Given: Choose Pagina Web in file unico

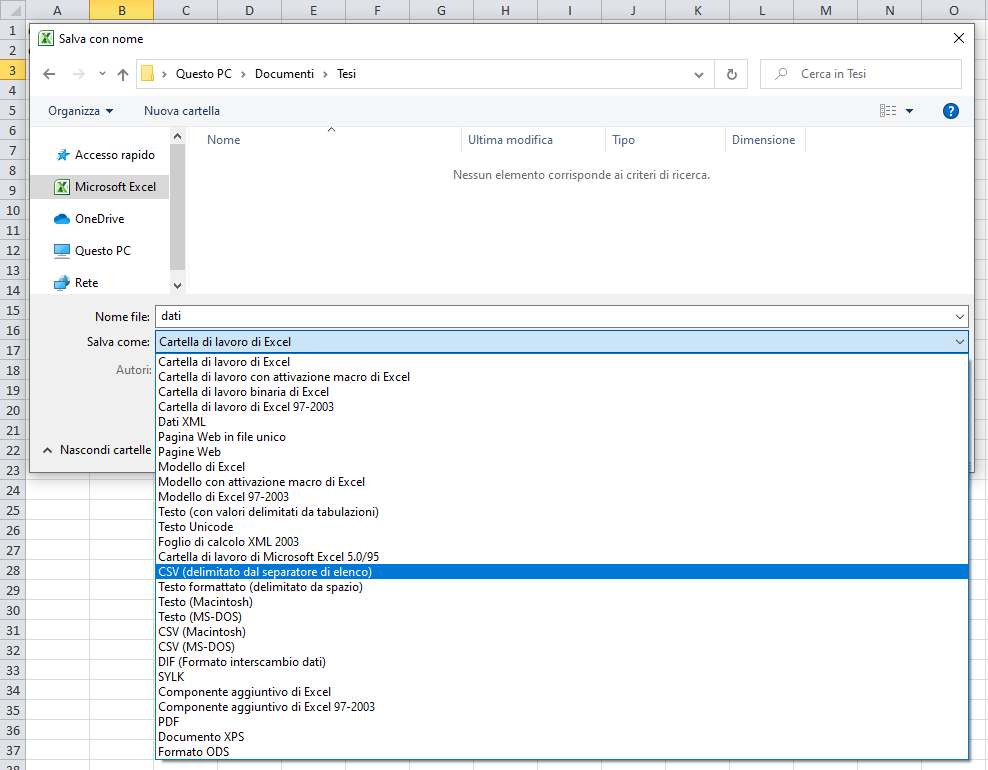Looking at the screenshot, I should pyautogui.click(x=561, y=437).
